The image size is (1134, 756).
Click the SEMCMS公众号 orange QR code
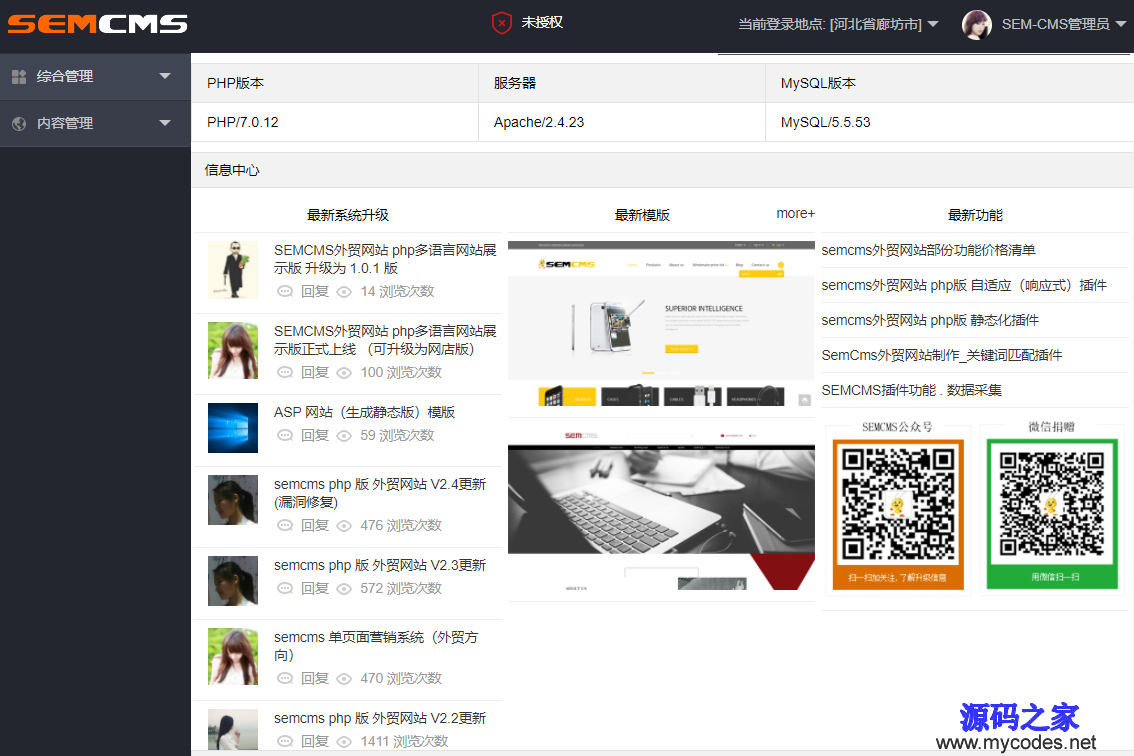[x=898, y=514]
